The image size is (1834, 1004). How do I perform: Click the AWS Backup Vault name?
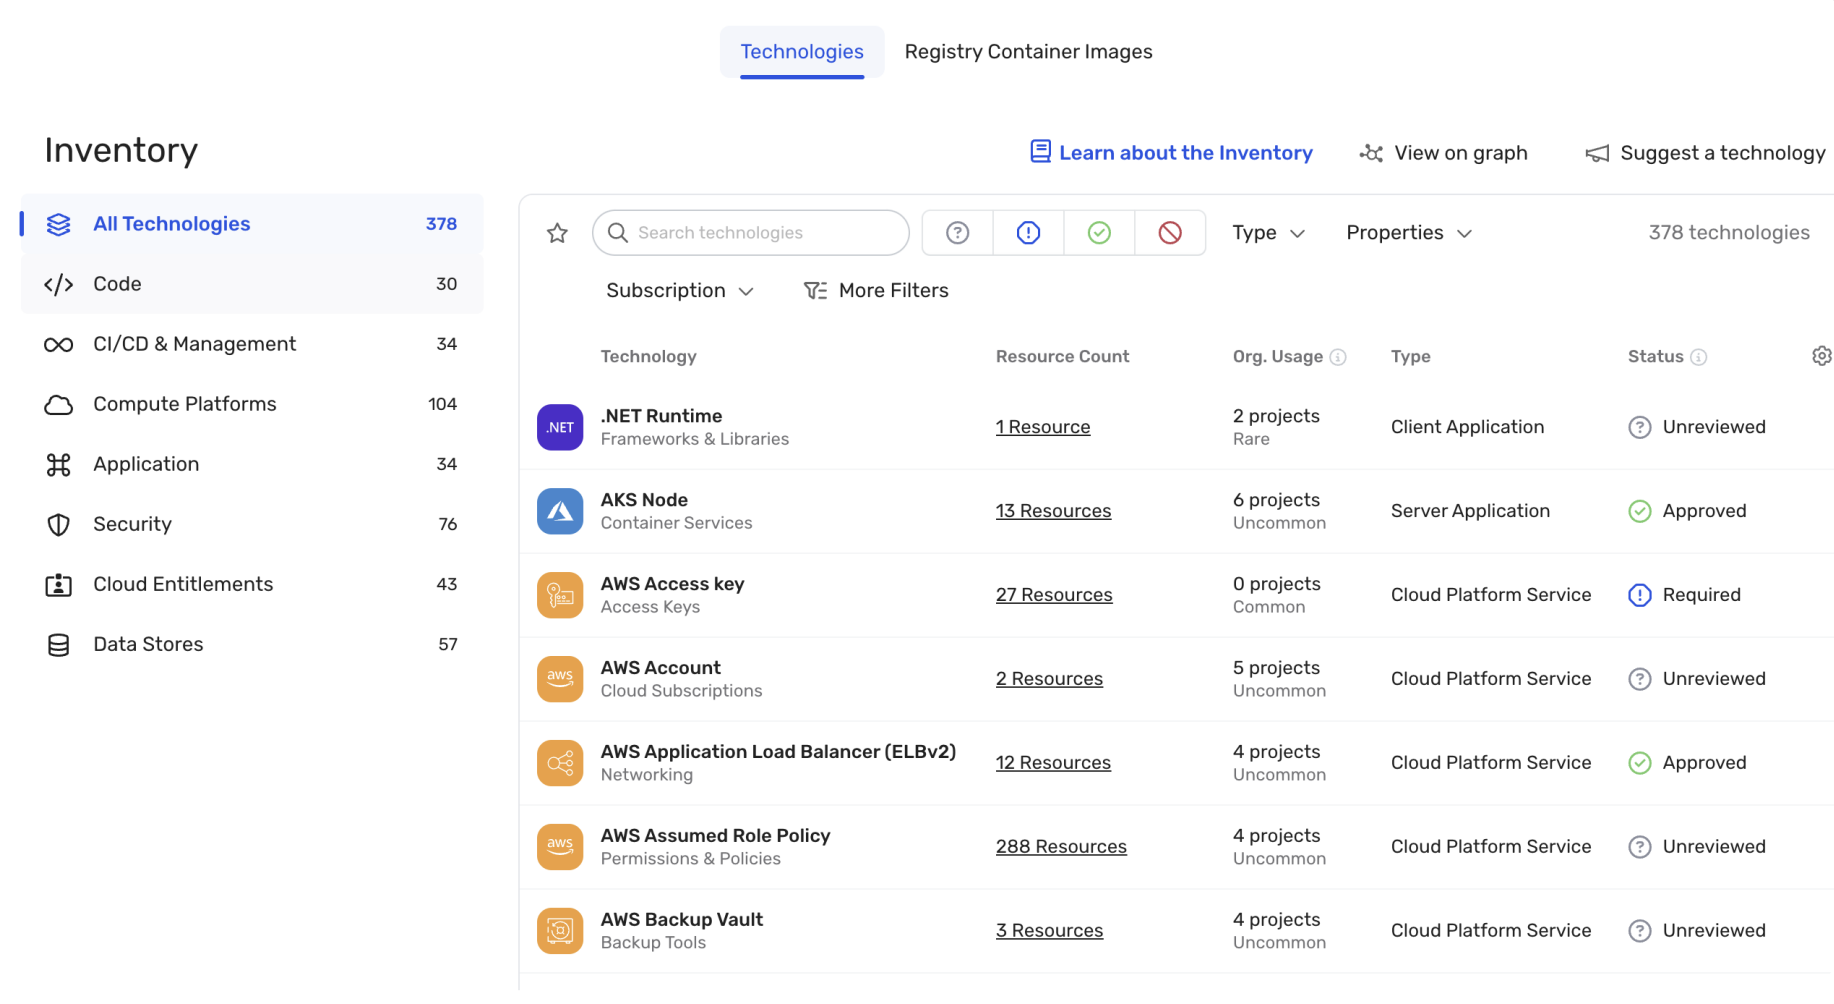[681, 920]
